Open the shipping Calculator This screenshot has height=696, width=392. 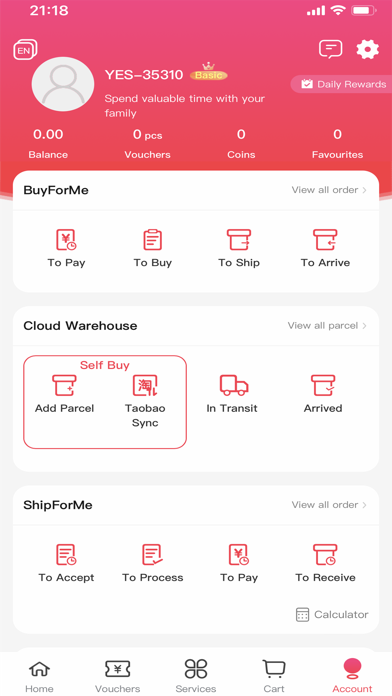[x=332, y=615]
